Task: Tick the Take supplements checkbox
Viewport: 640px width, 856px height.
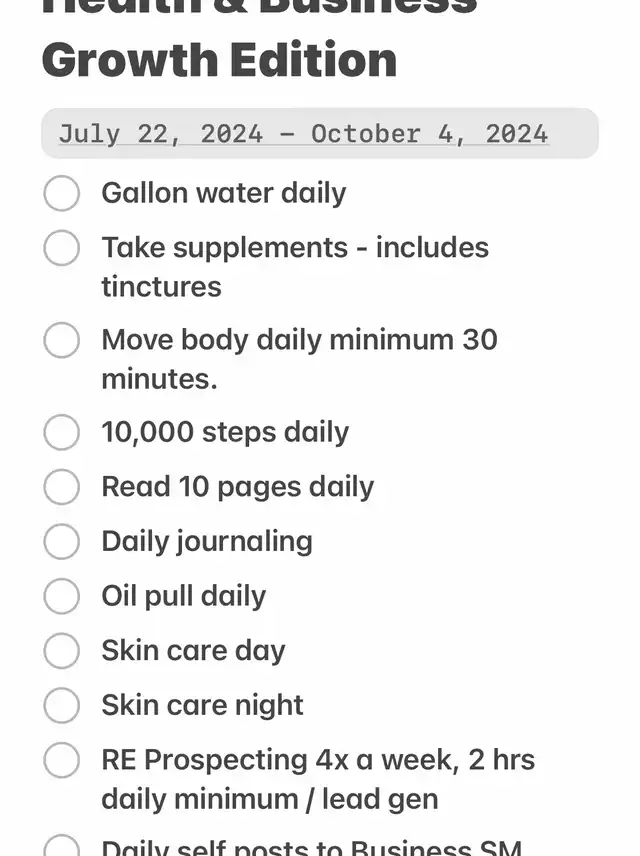Action: point(61,248)
